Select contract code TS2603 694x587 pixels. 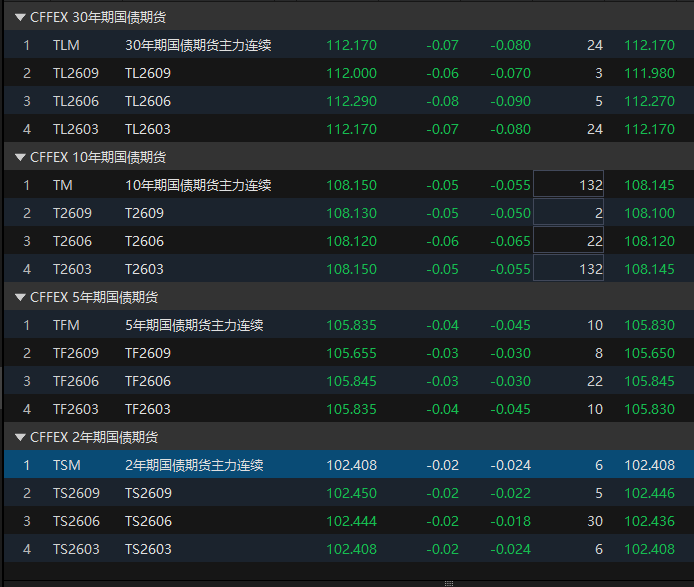point(76,549)
